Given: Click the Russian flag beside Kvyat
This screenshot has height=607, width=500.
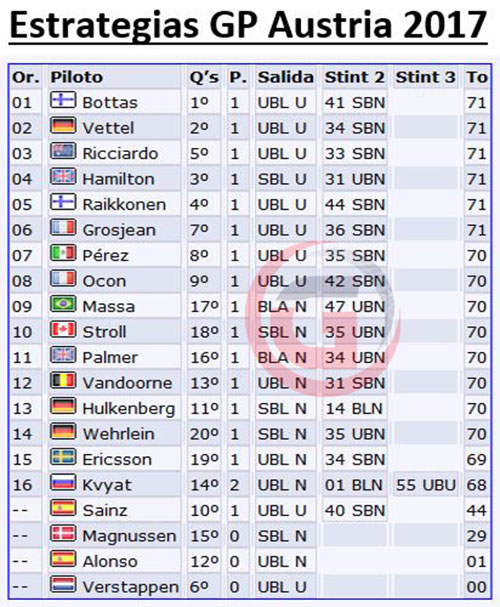Looking at the screenshot, I should click(63, 483).
